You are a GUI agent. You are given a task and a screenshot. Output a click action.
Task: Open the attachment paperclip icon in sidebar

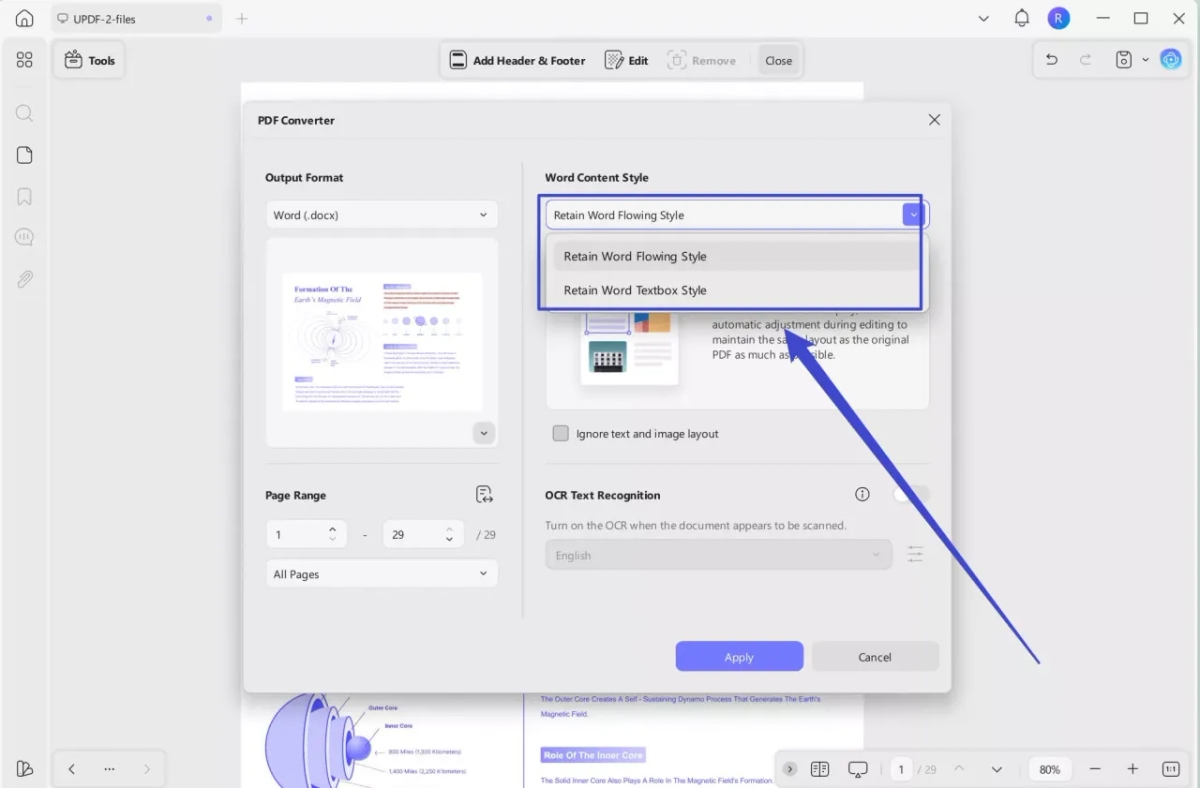coord(25,279)
